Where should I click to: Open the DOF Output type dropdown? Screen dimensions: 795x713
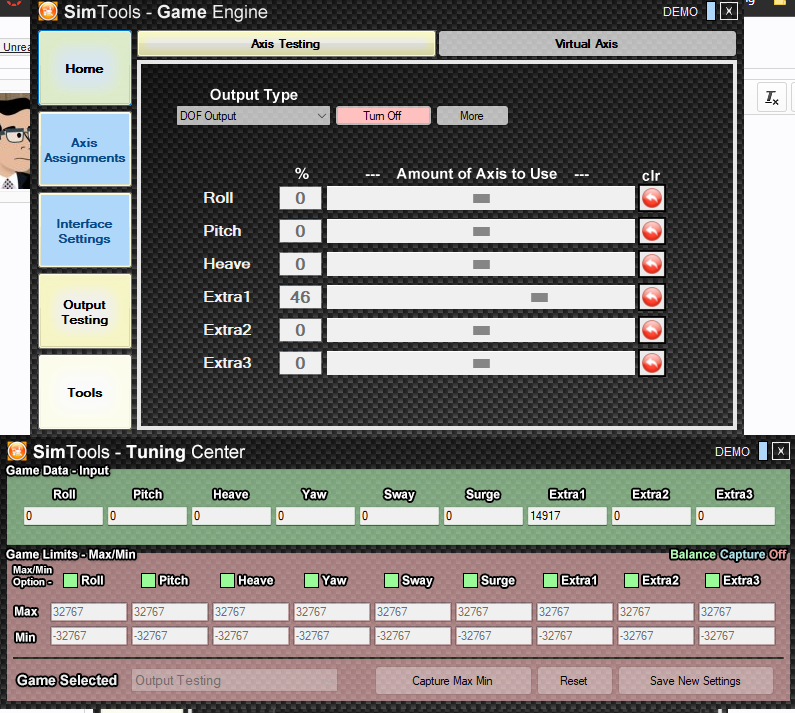coord(253,116)
